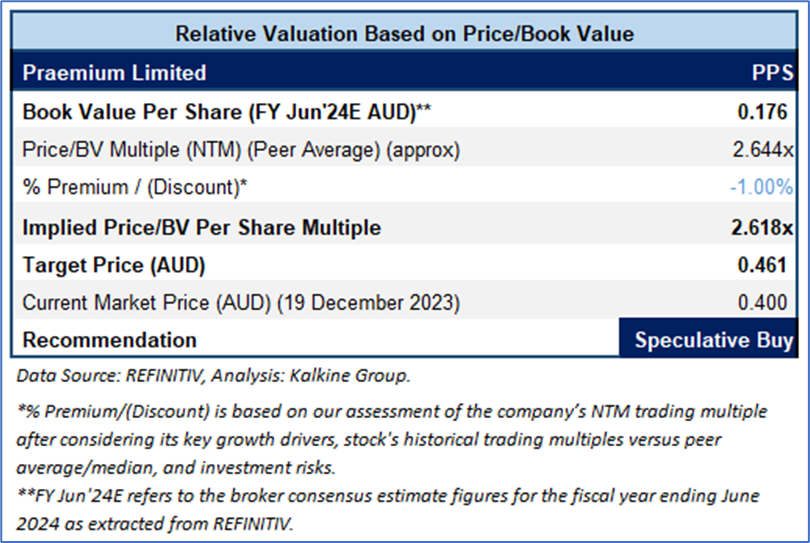Click the 2.644x peer average value
Screen dimensions: 810x543
point(765,150)
